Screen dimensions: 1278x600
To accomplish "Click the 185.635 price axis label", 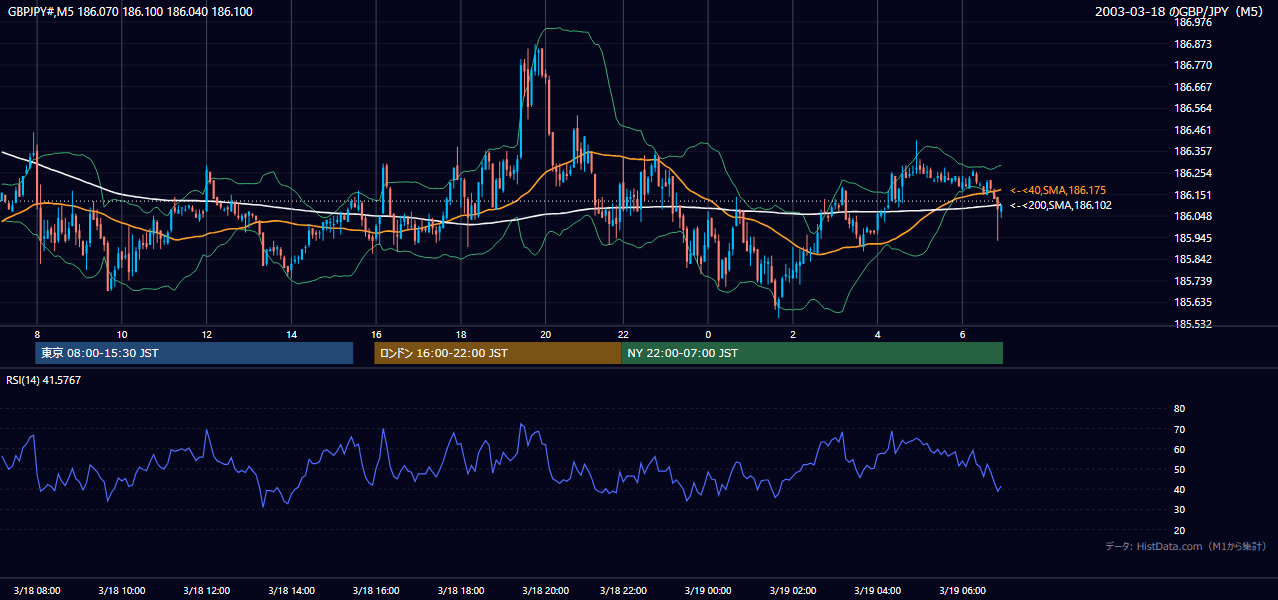I will pos(1193,302).
